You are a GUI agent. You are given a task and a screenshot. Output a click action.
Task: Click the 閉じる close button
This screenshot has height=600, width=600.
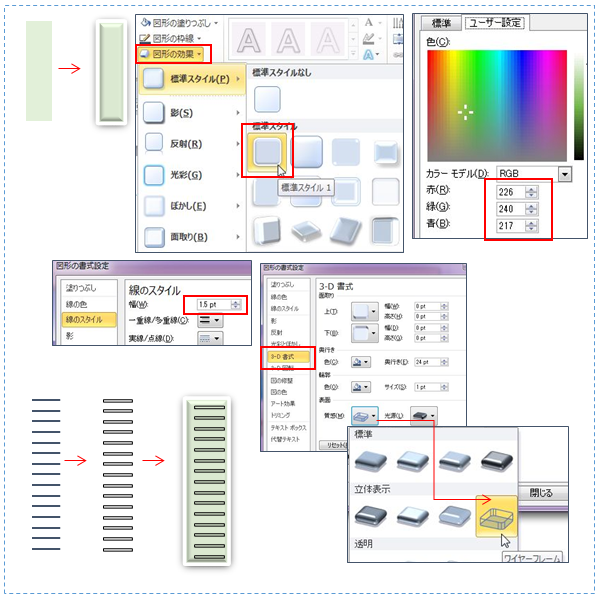pos(541,493)
